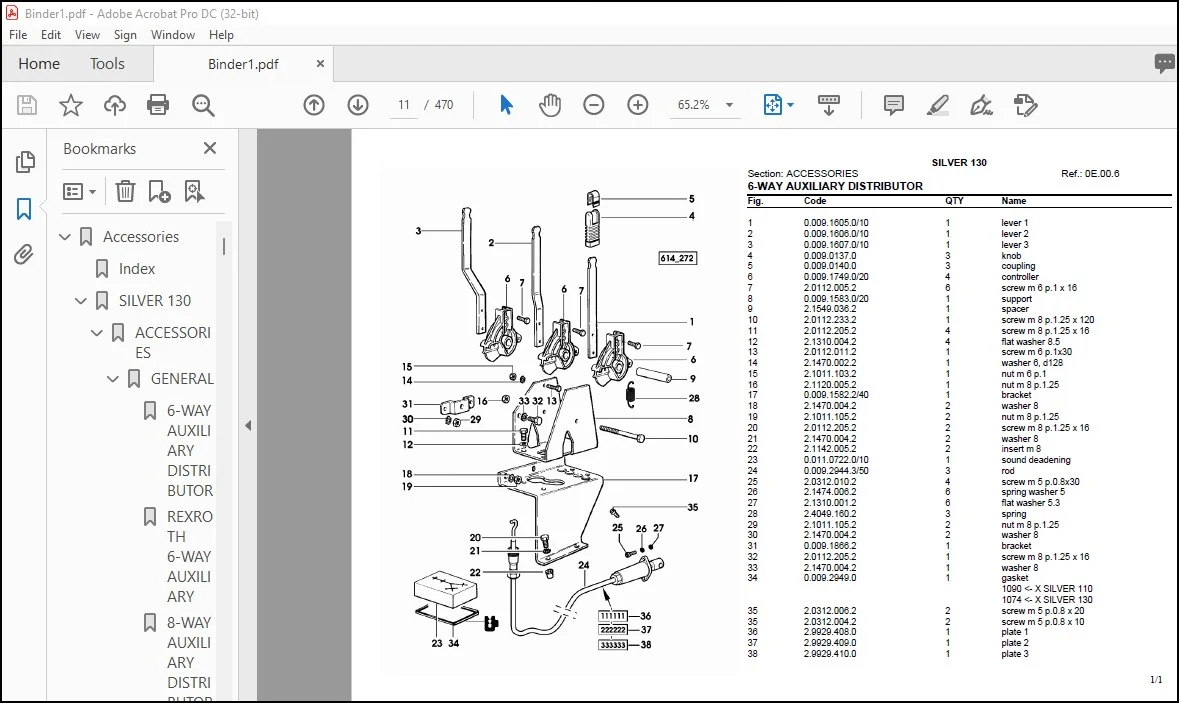Screen dimensions: 1179x703
Task: Click the 65.2% zoom value field
Action: click(x=693, y=105)
